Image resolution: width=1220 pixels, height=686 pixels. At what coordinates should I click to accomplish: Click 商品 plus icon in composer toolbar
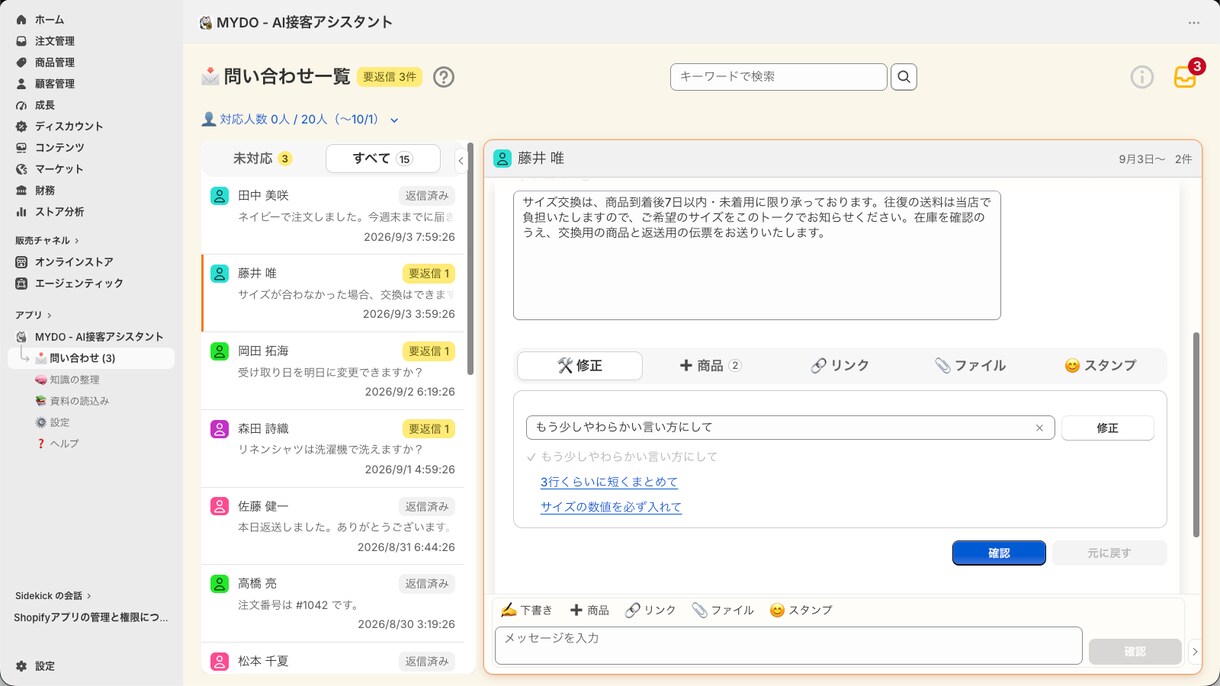(x=576, y=610)
